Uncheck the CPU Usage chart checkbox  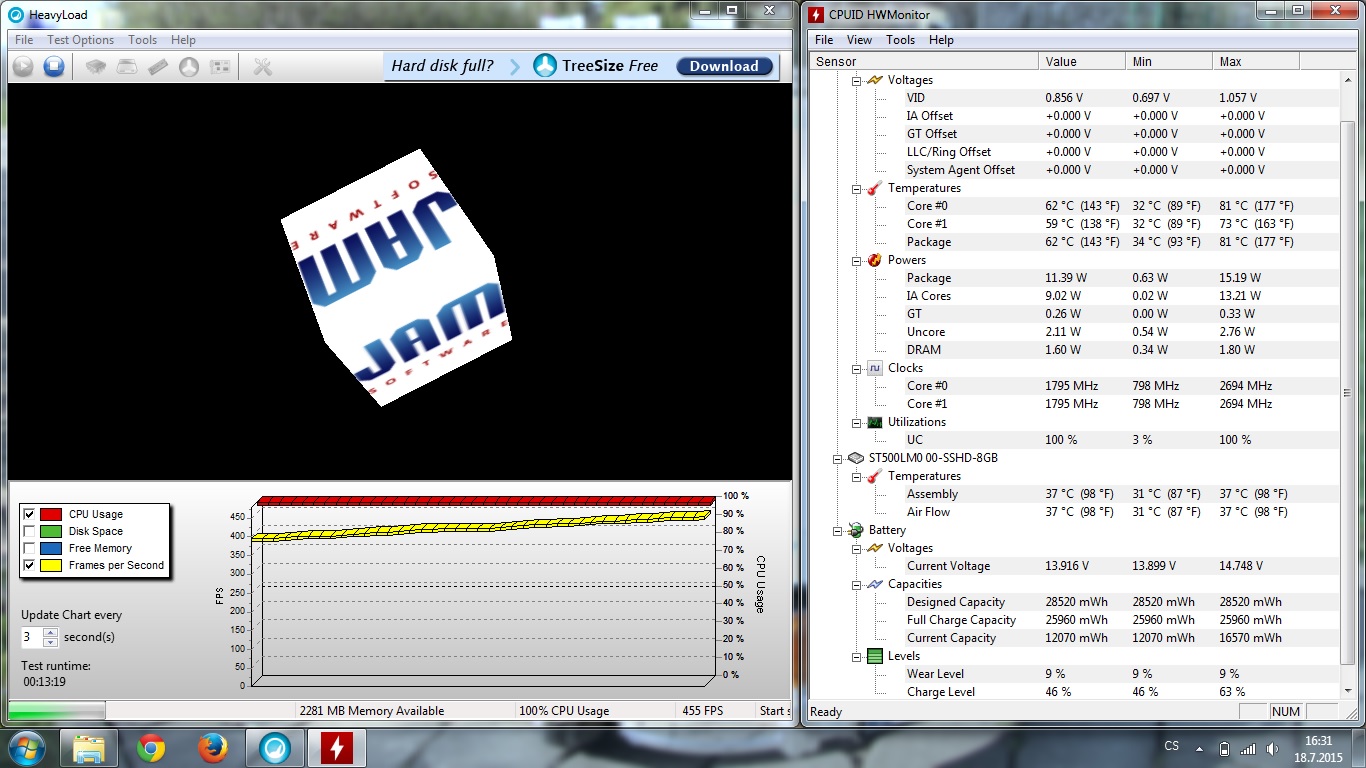click(29, 514)
